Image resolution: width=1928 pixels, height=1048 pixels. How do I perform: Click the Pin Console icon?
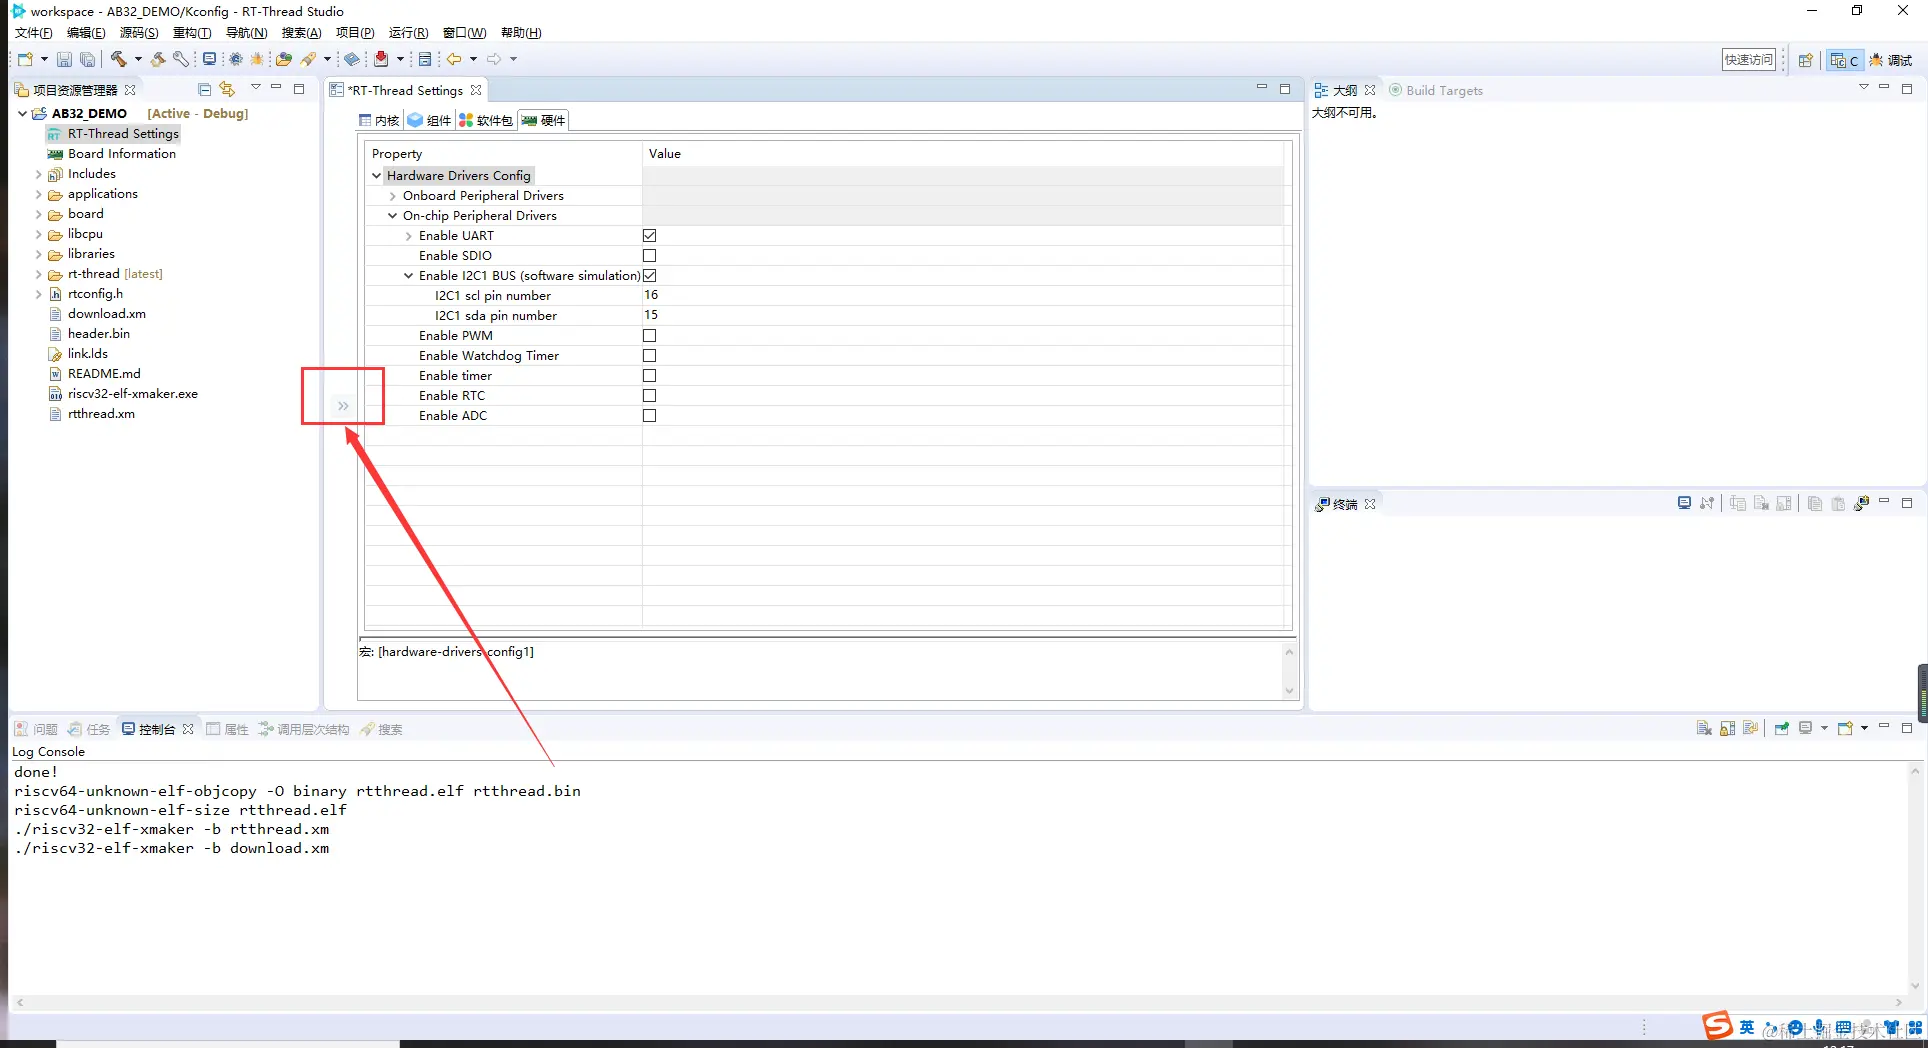click(1782, 728)
